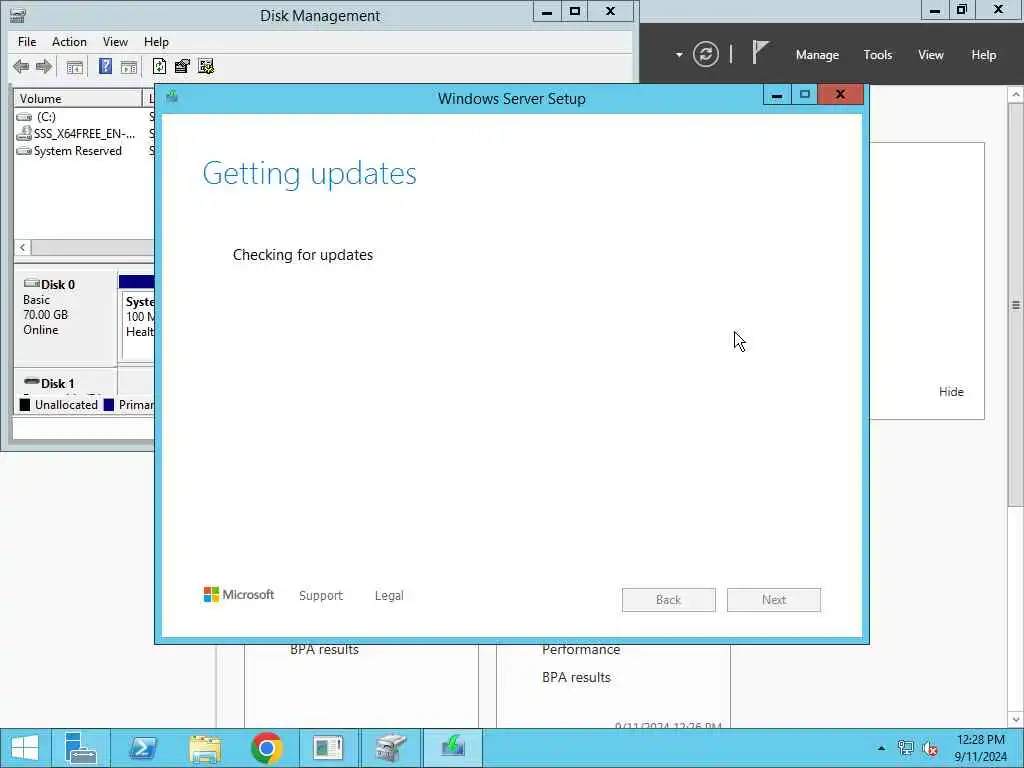Click the Back button in Setup

pyautogui.click(x=669, y=600)
